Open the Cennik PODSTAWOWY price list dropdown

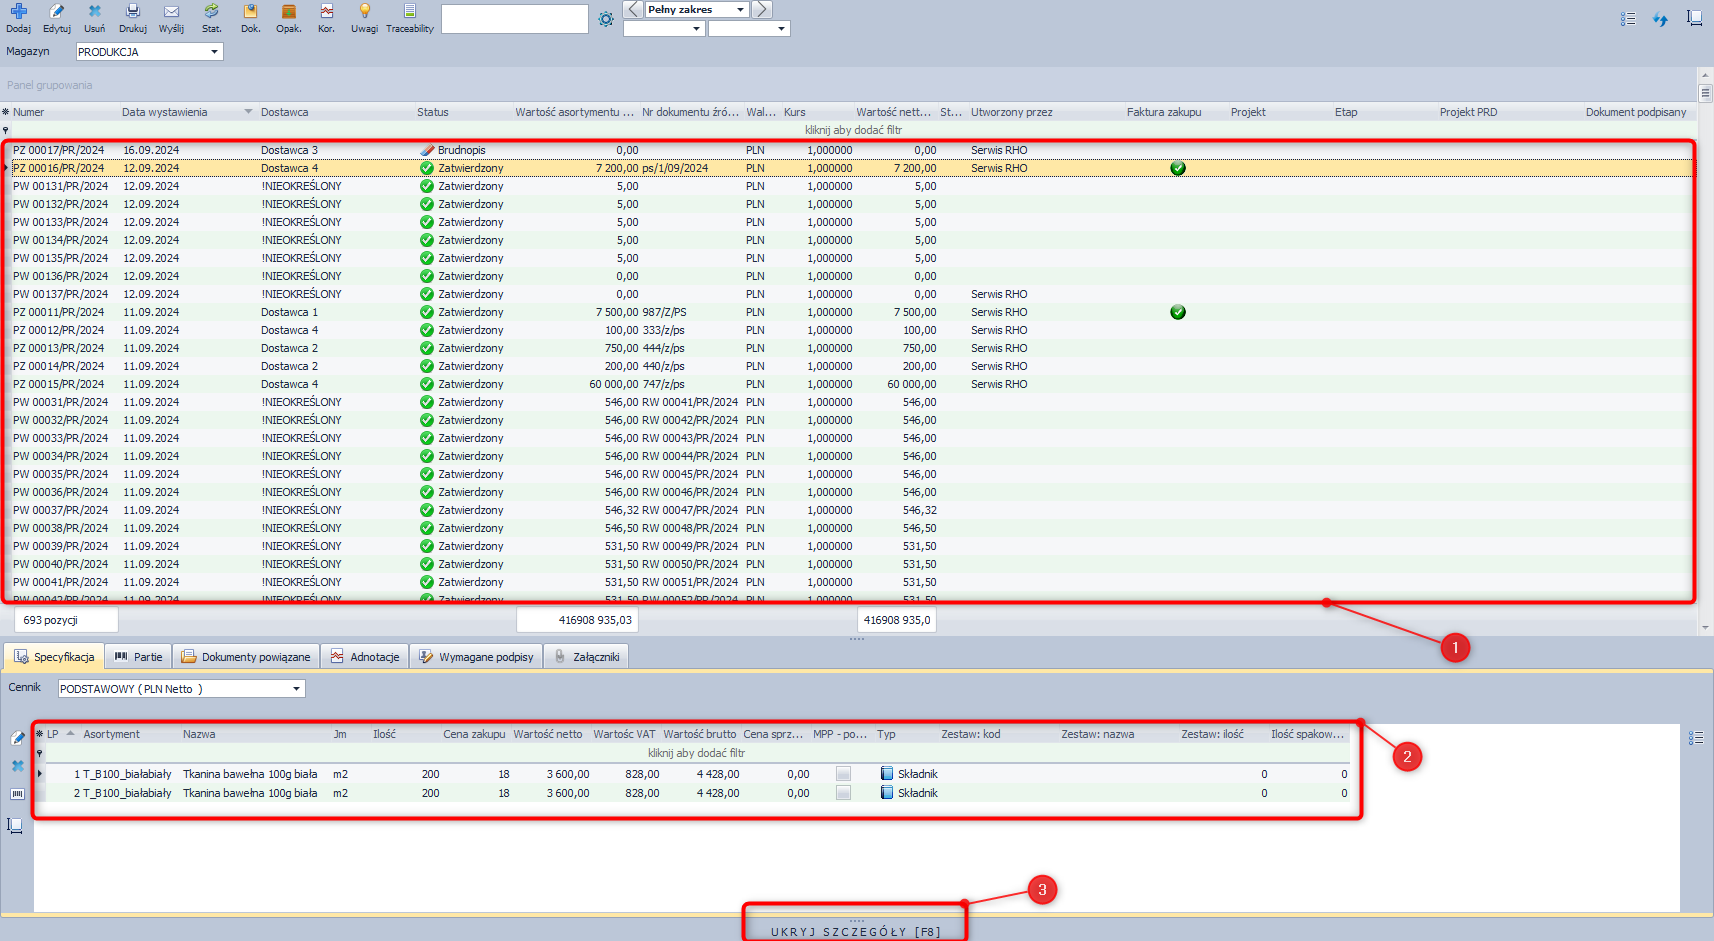tap(296, 689)
